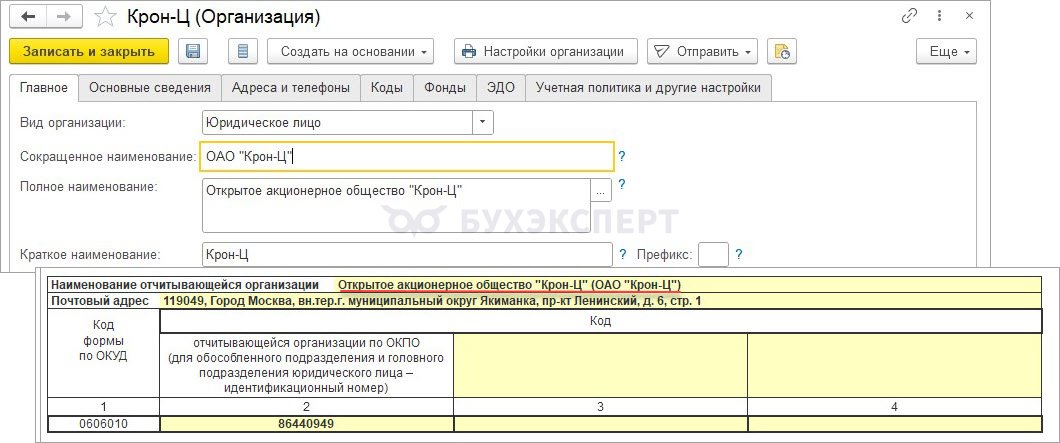Copy link with the chain icon
This screenshot has height=443, width=1060.
(909, 17)
